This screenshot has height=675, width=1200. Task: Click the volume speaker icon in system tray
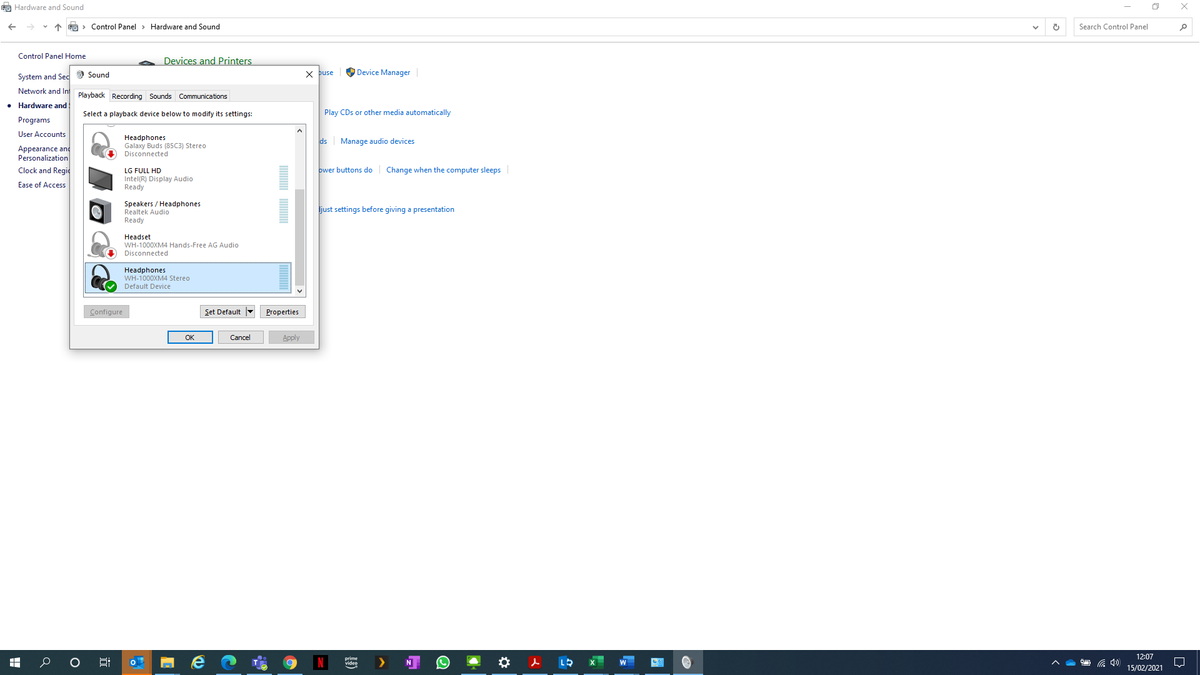pos(1114,663)
